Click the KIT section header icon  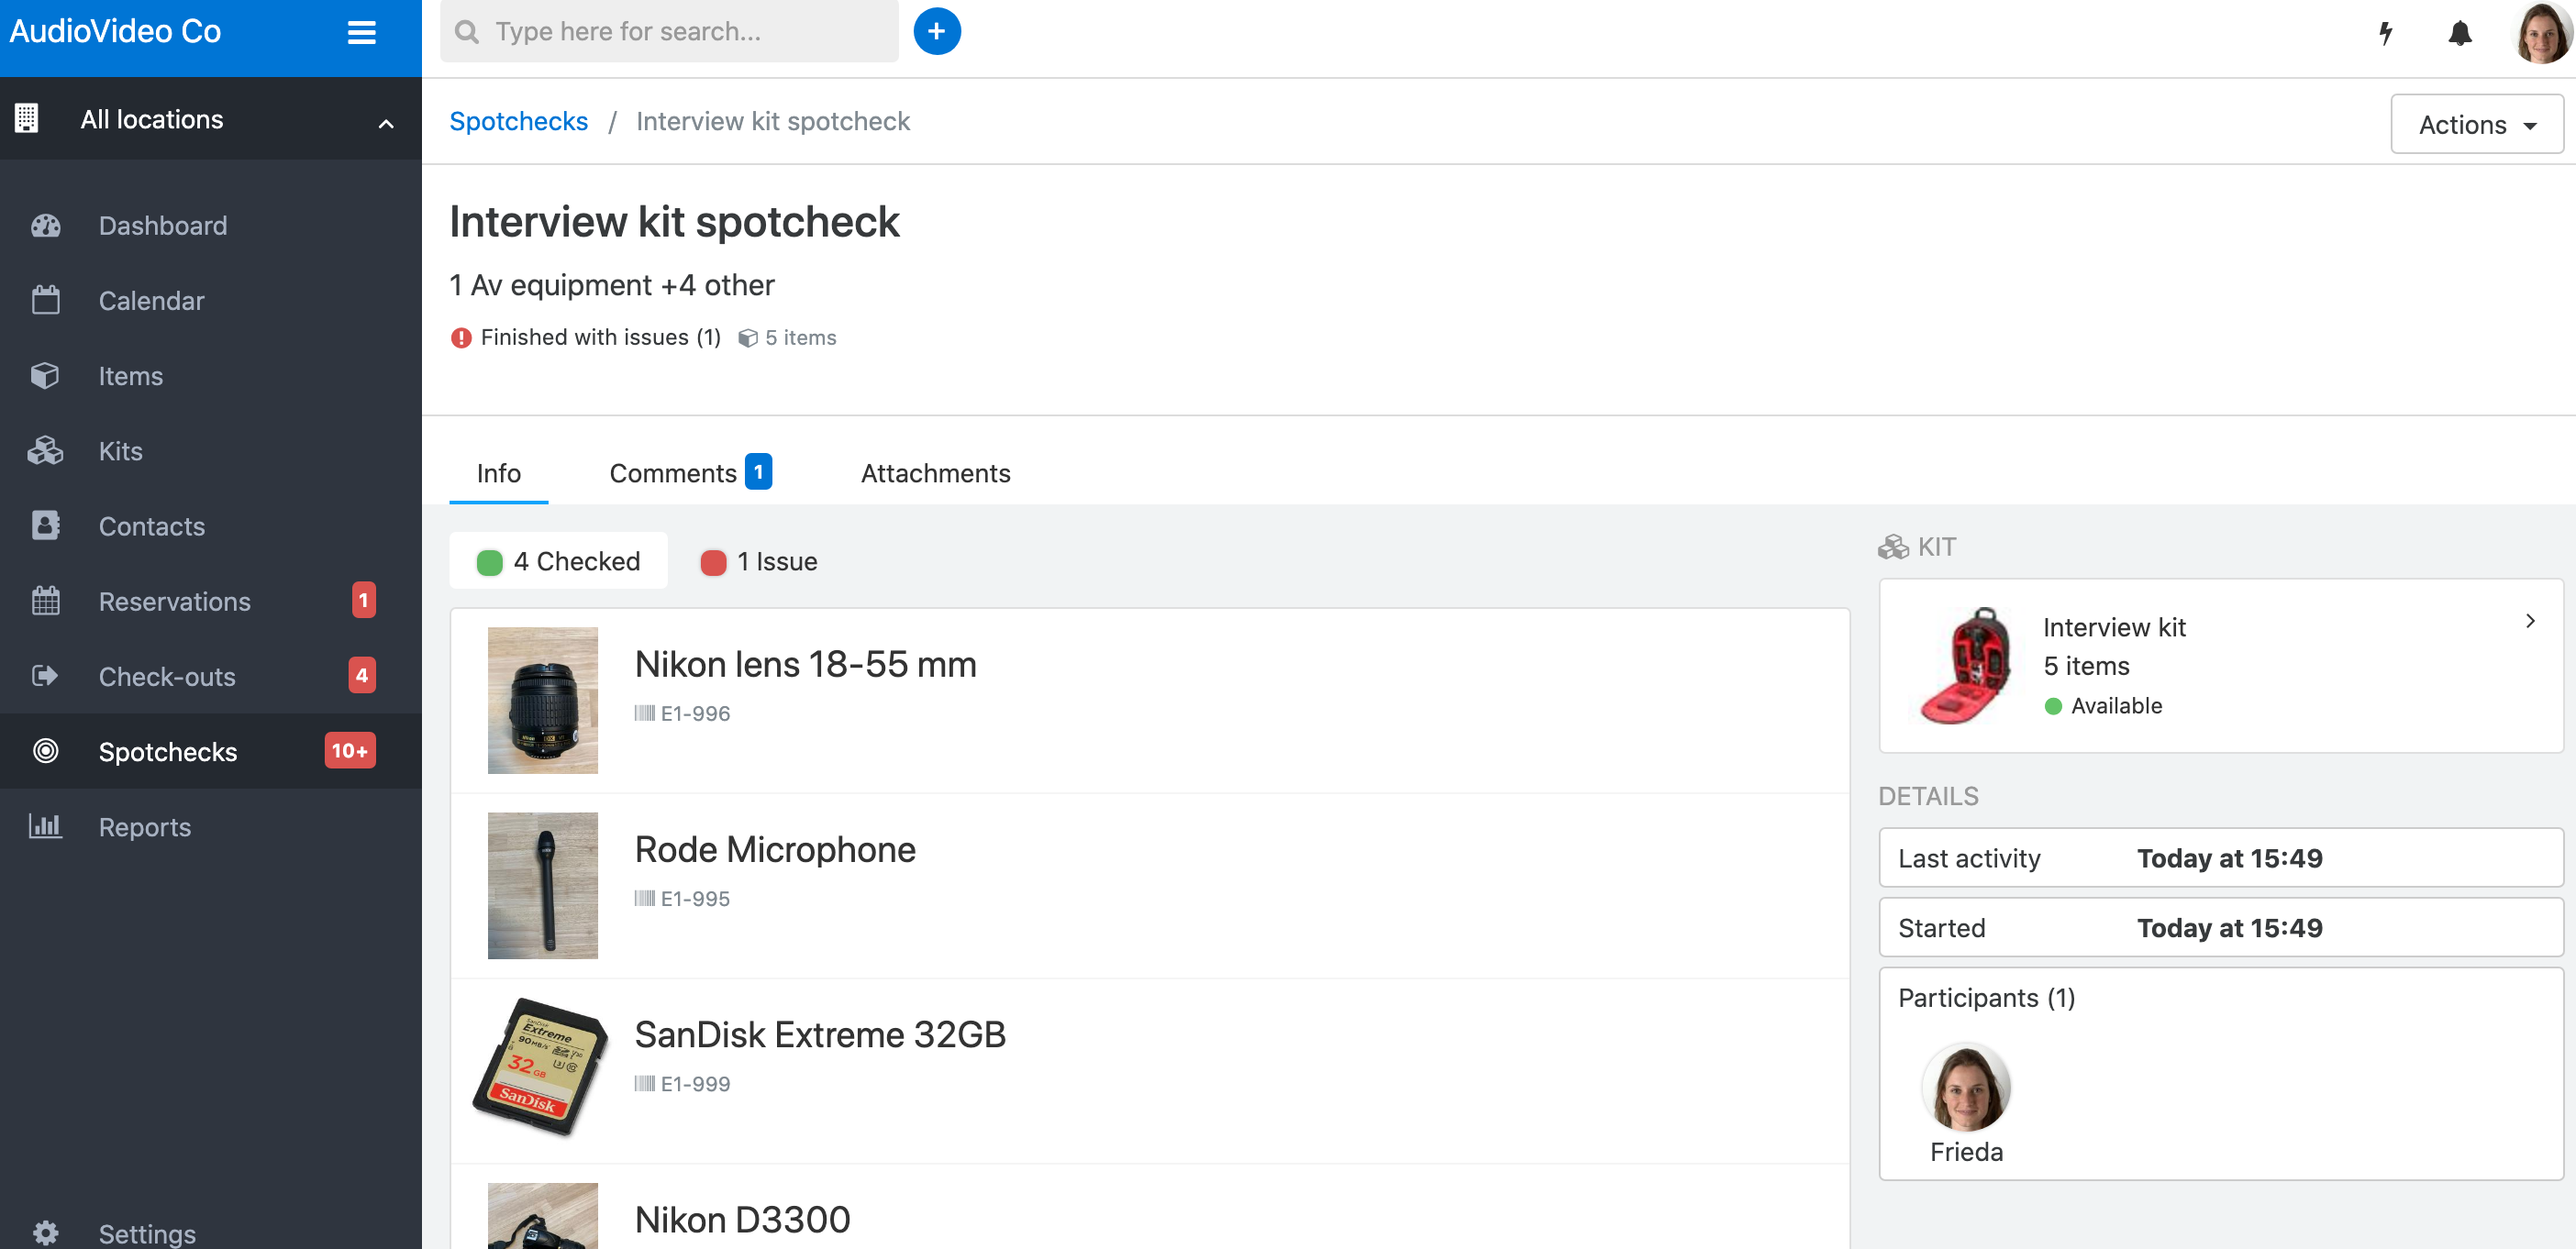(x=1893, y=547)
